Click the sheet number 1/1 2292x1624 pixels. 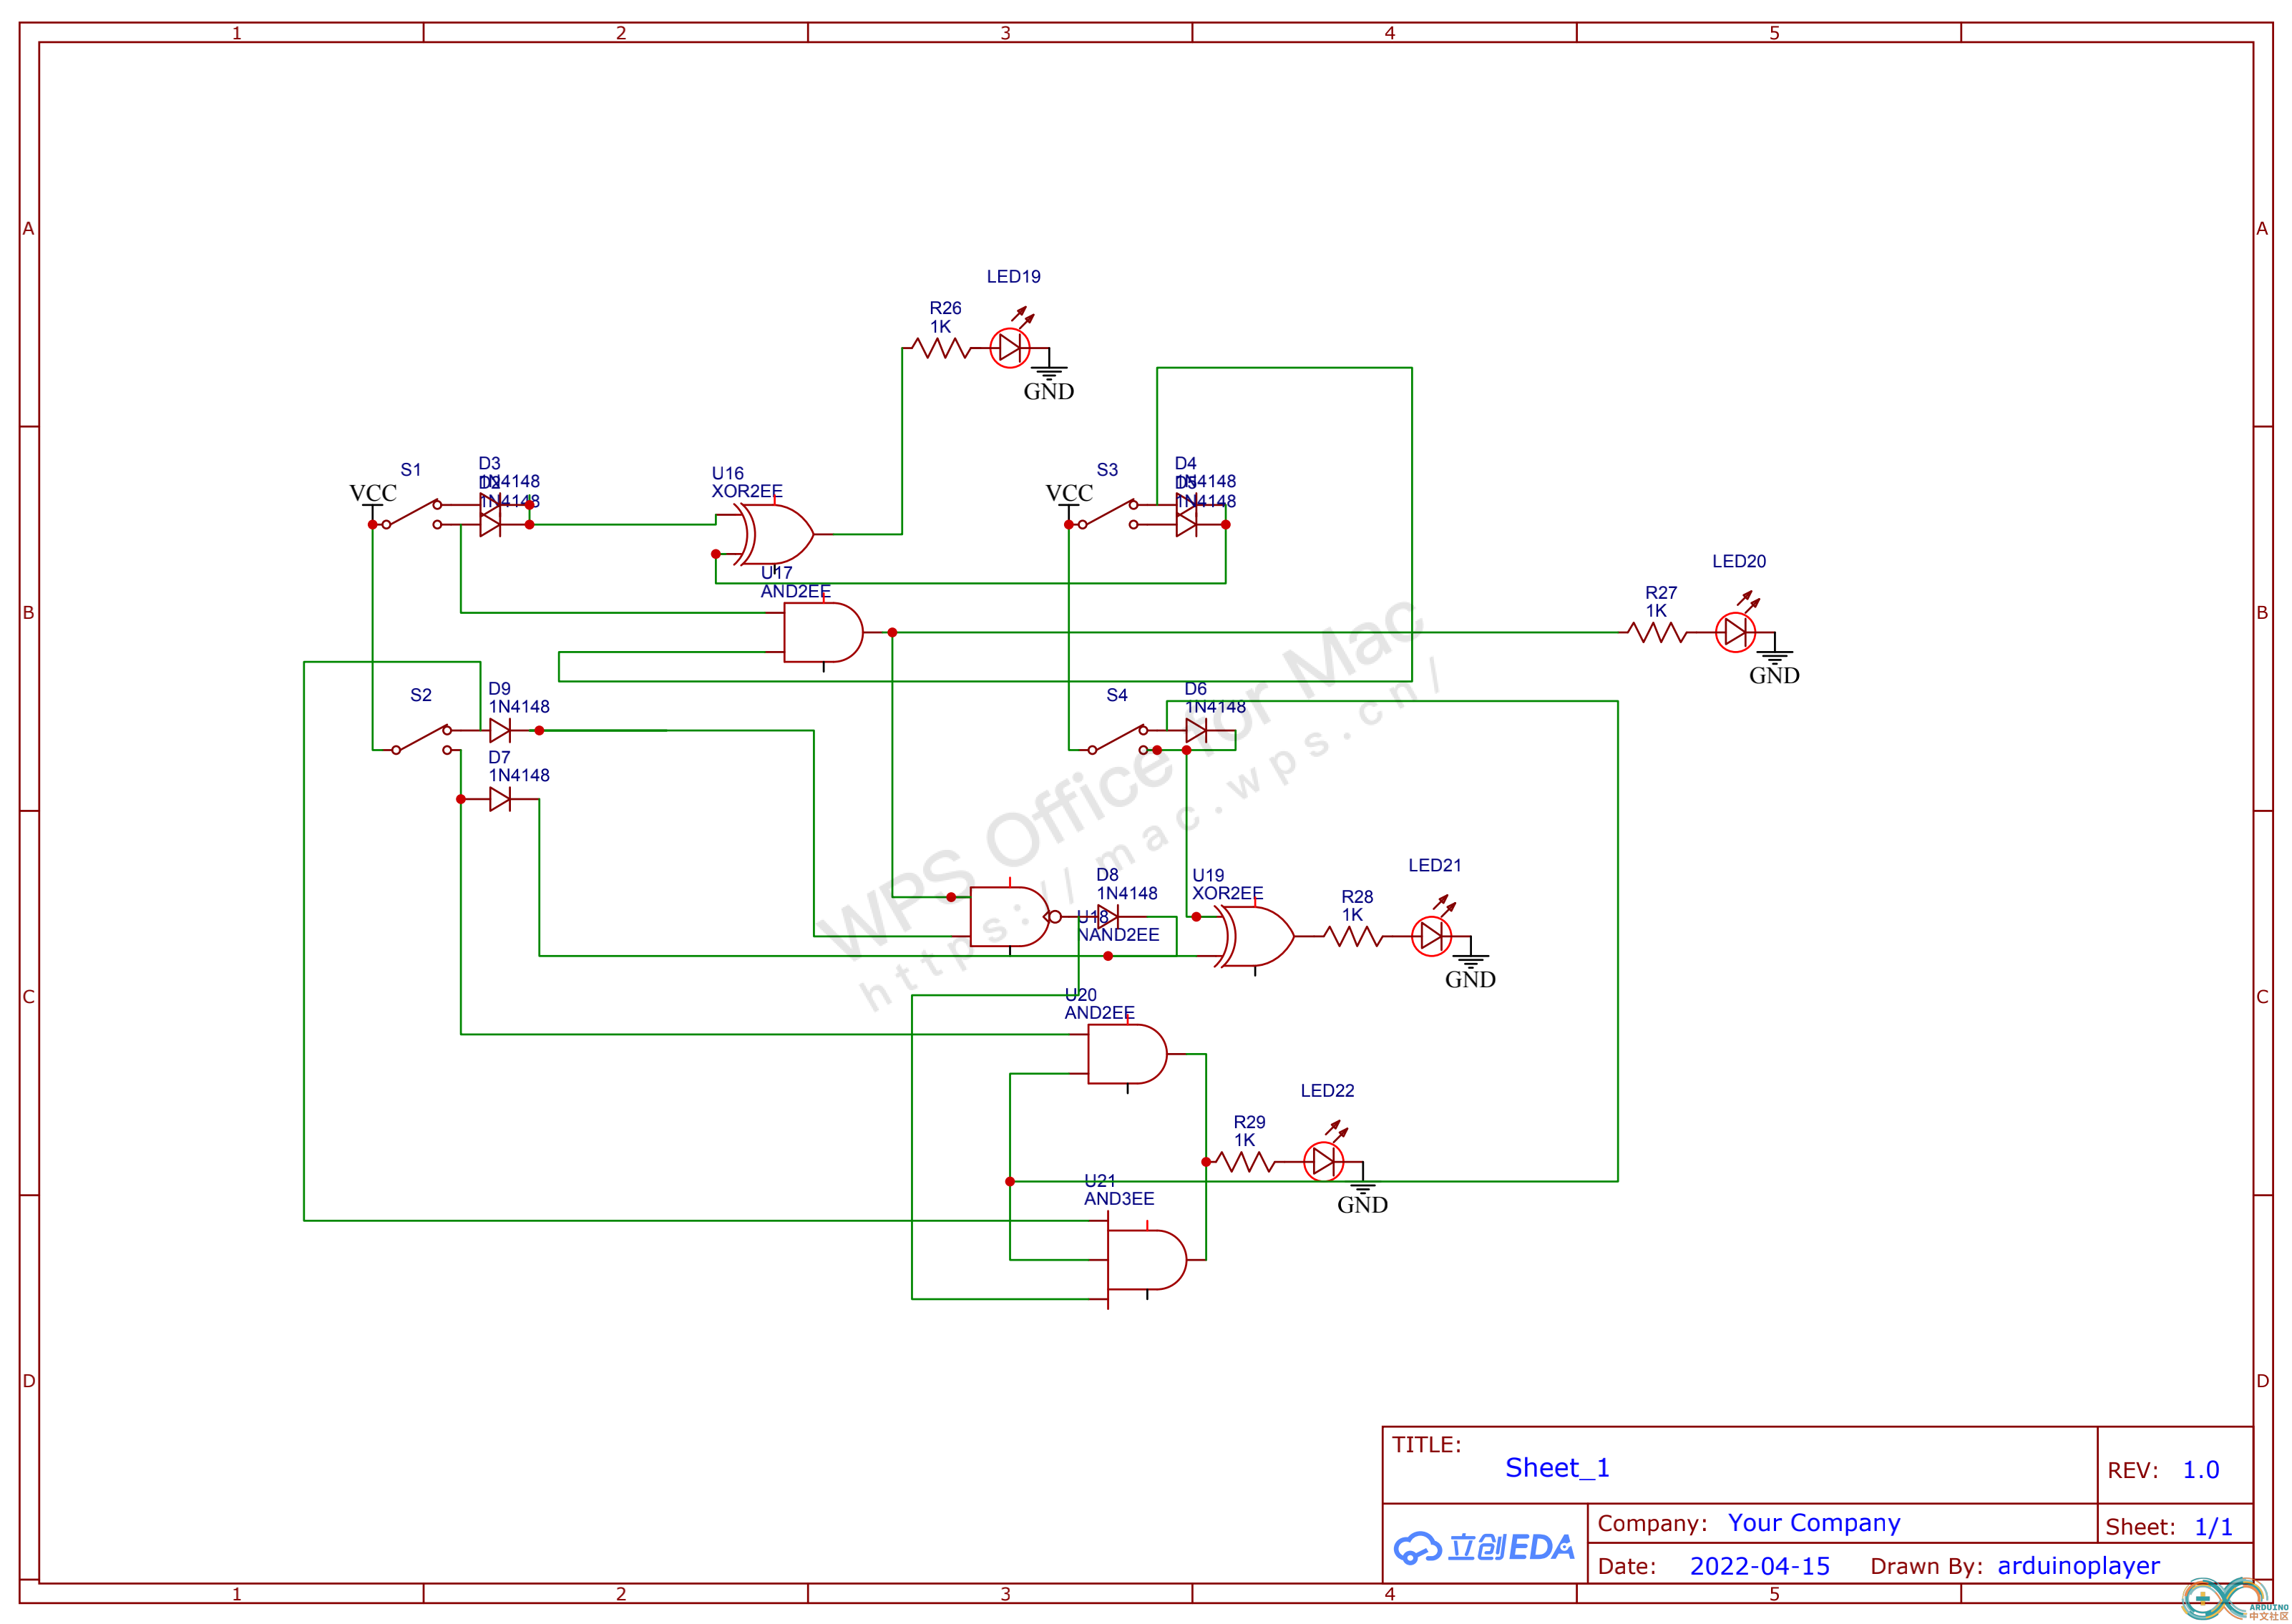(x=2213, y=1527)
